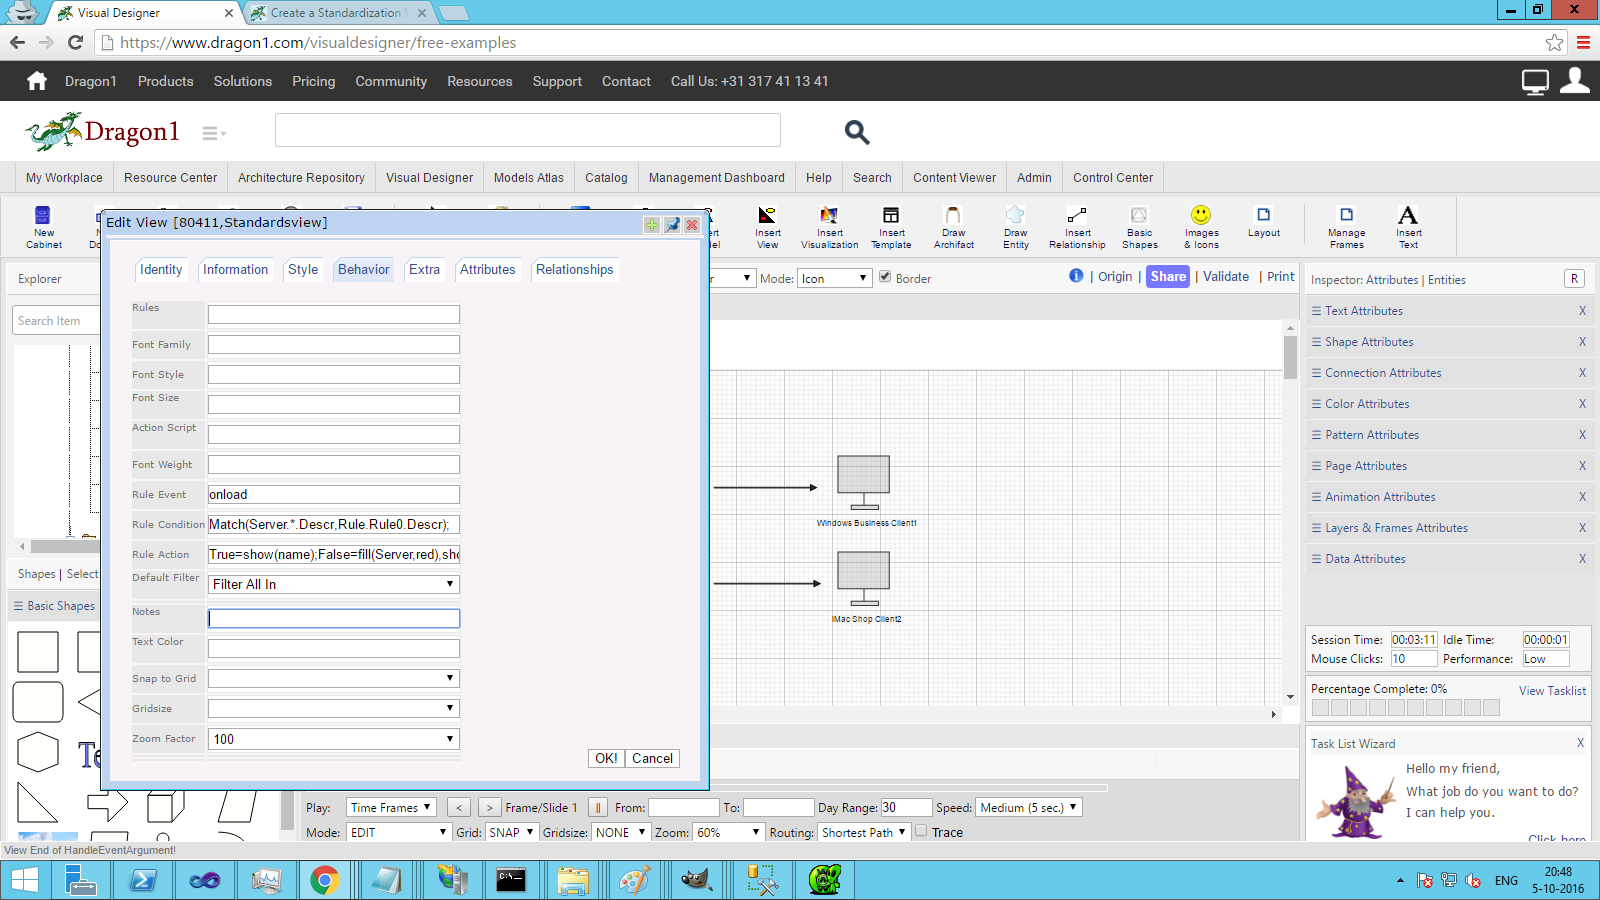Click the Windows Business Client1 computer shape
This screenshot has width=1600, height=900.
[863, 483]
